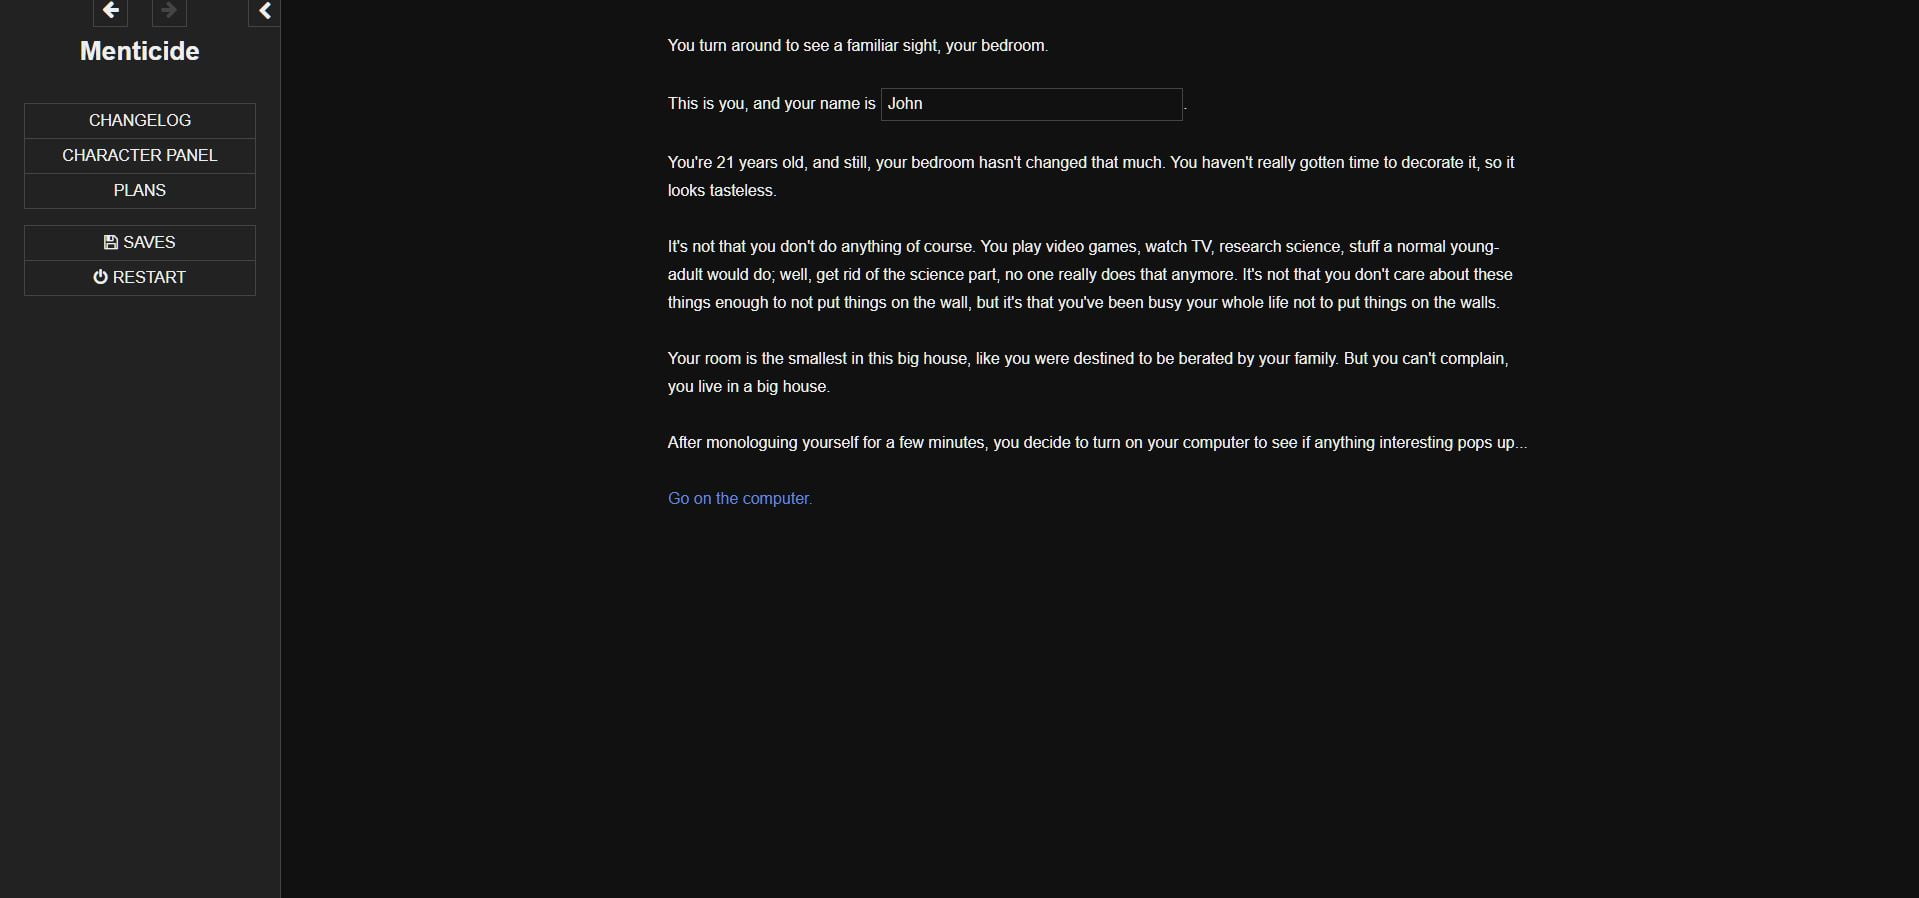Click the Menticide title in the sidebar
The height and width of the screenshot is (898, 1919).
click(140, 52)
